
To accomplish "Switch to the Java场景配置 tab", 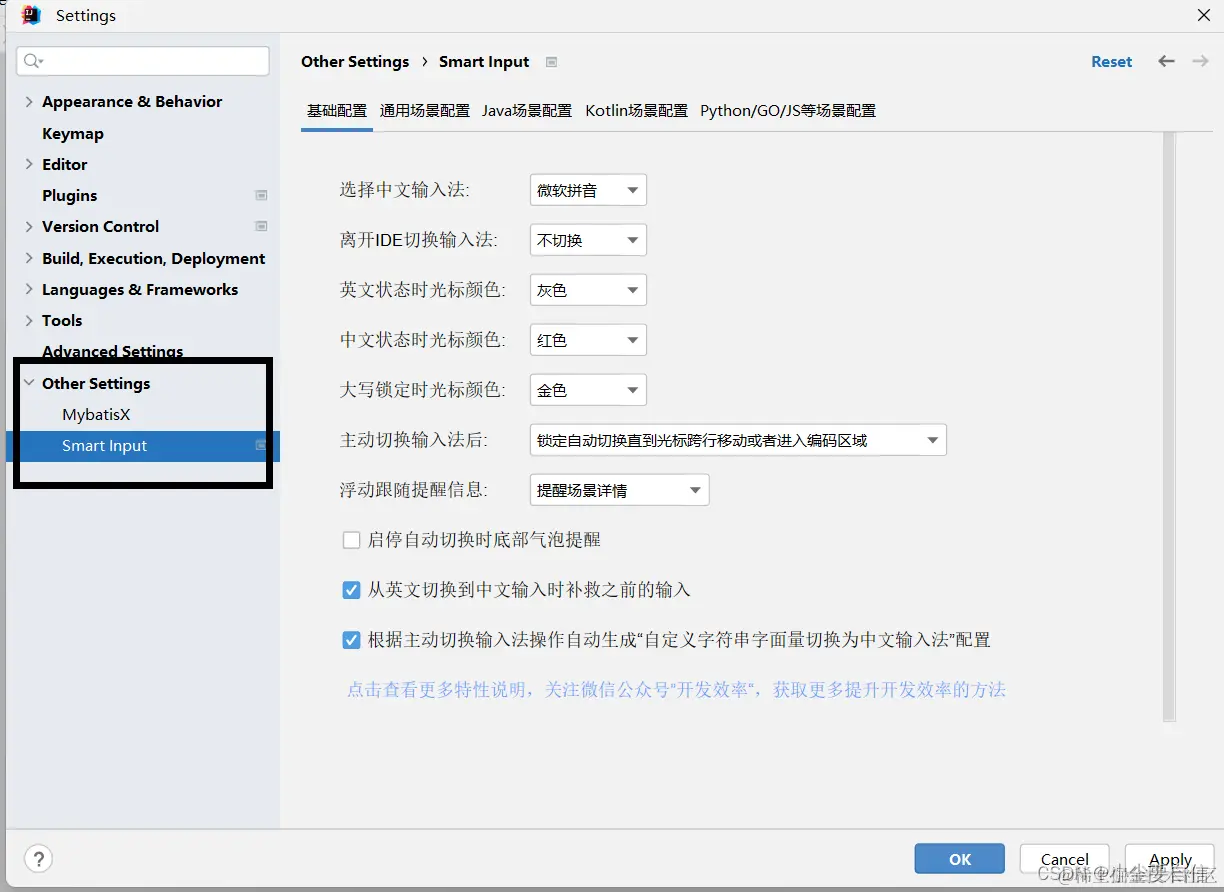I will 527,111.
